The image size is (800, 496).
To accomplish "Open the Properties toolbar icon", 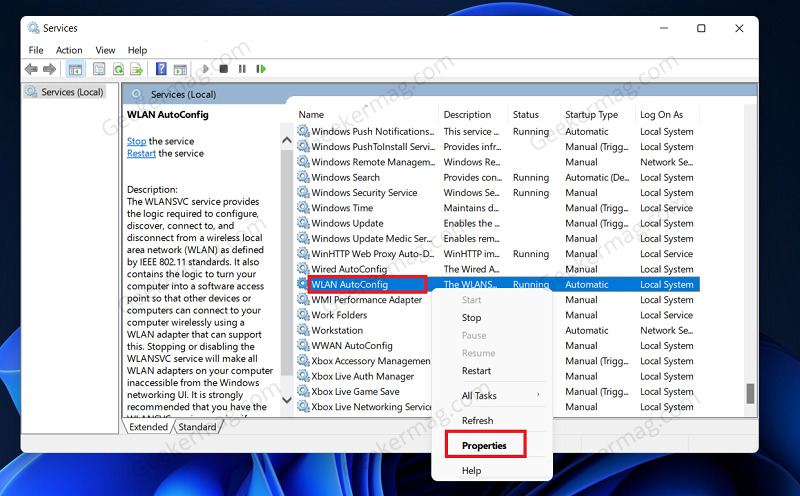I will [99, 69].
